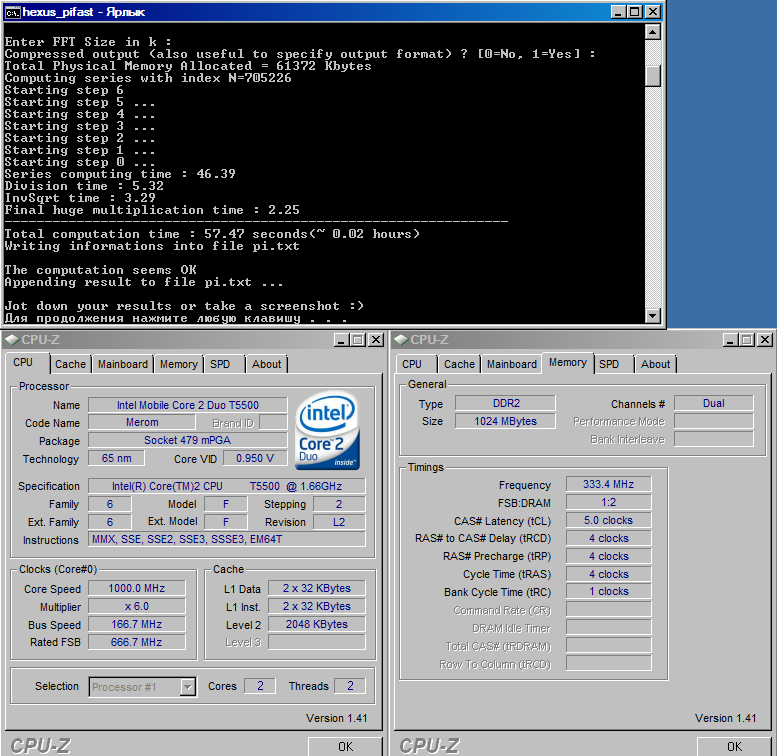This screenshot has height=756, width=777.
Task: Open Mainboard tab in right CPU-Z window
Action: tap(512, 364)
